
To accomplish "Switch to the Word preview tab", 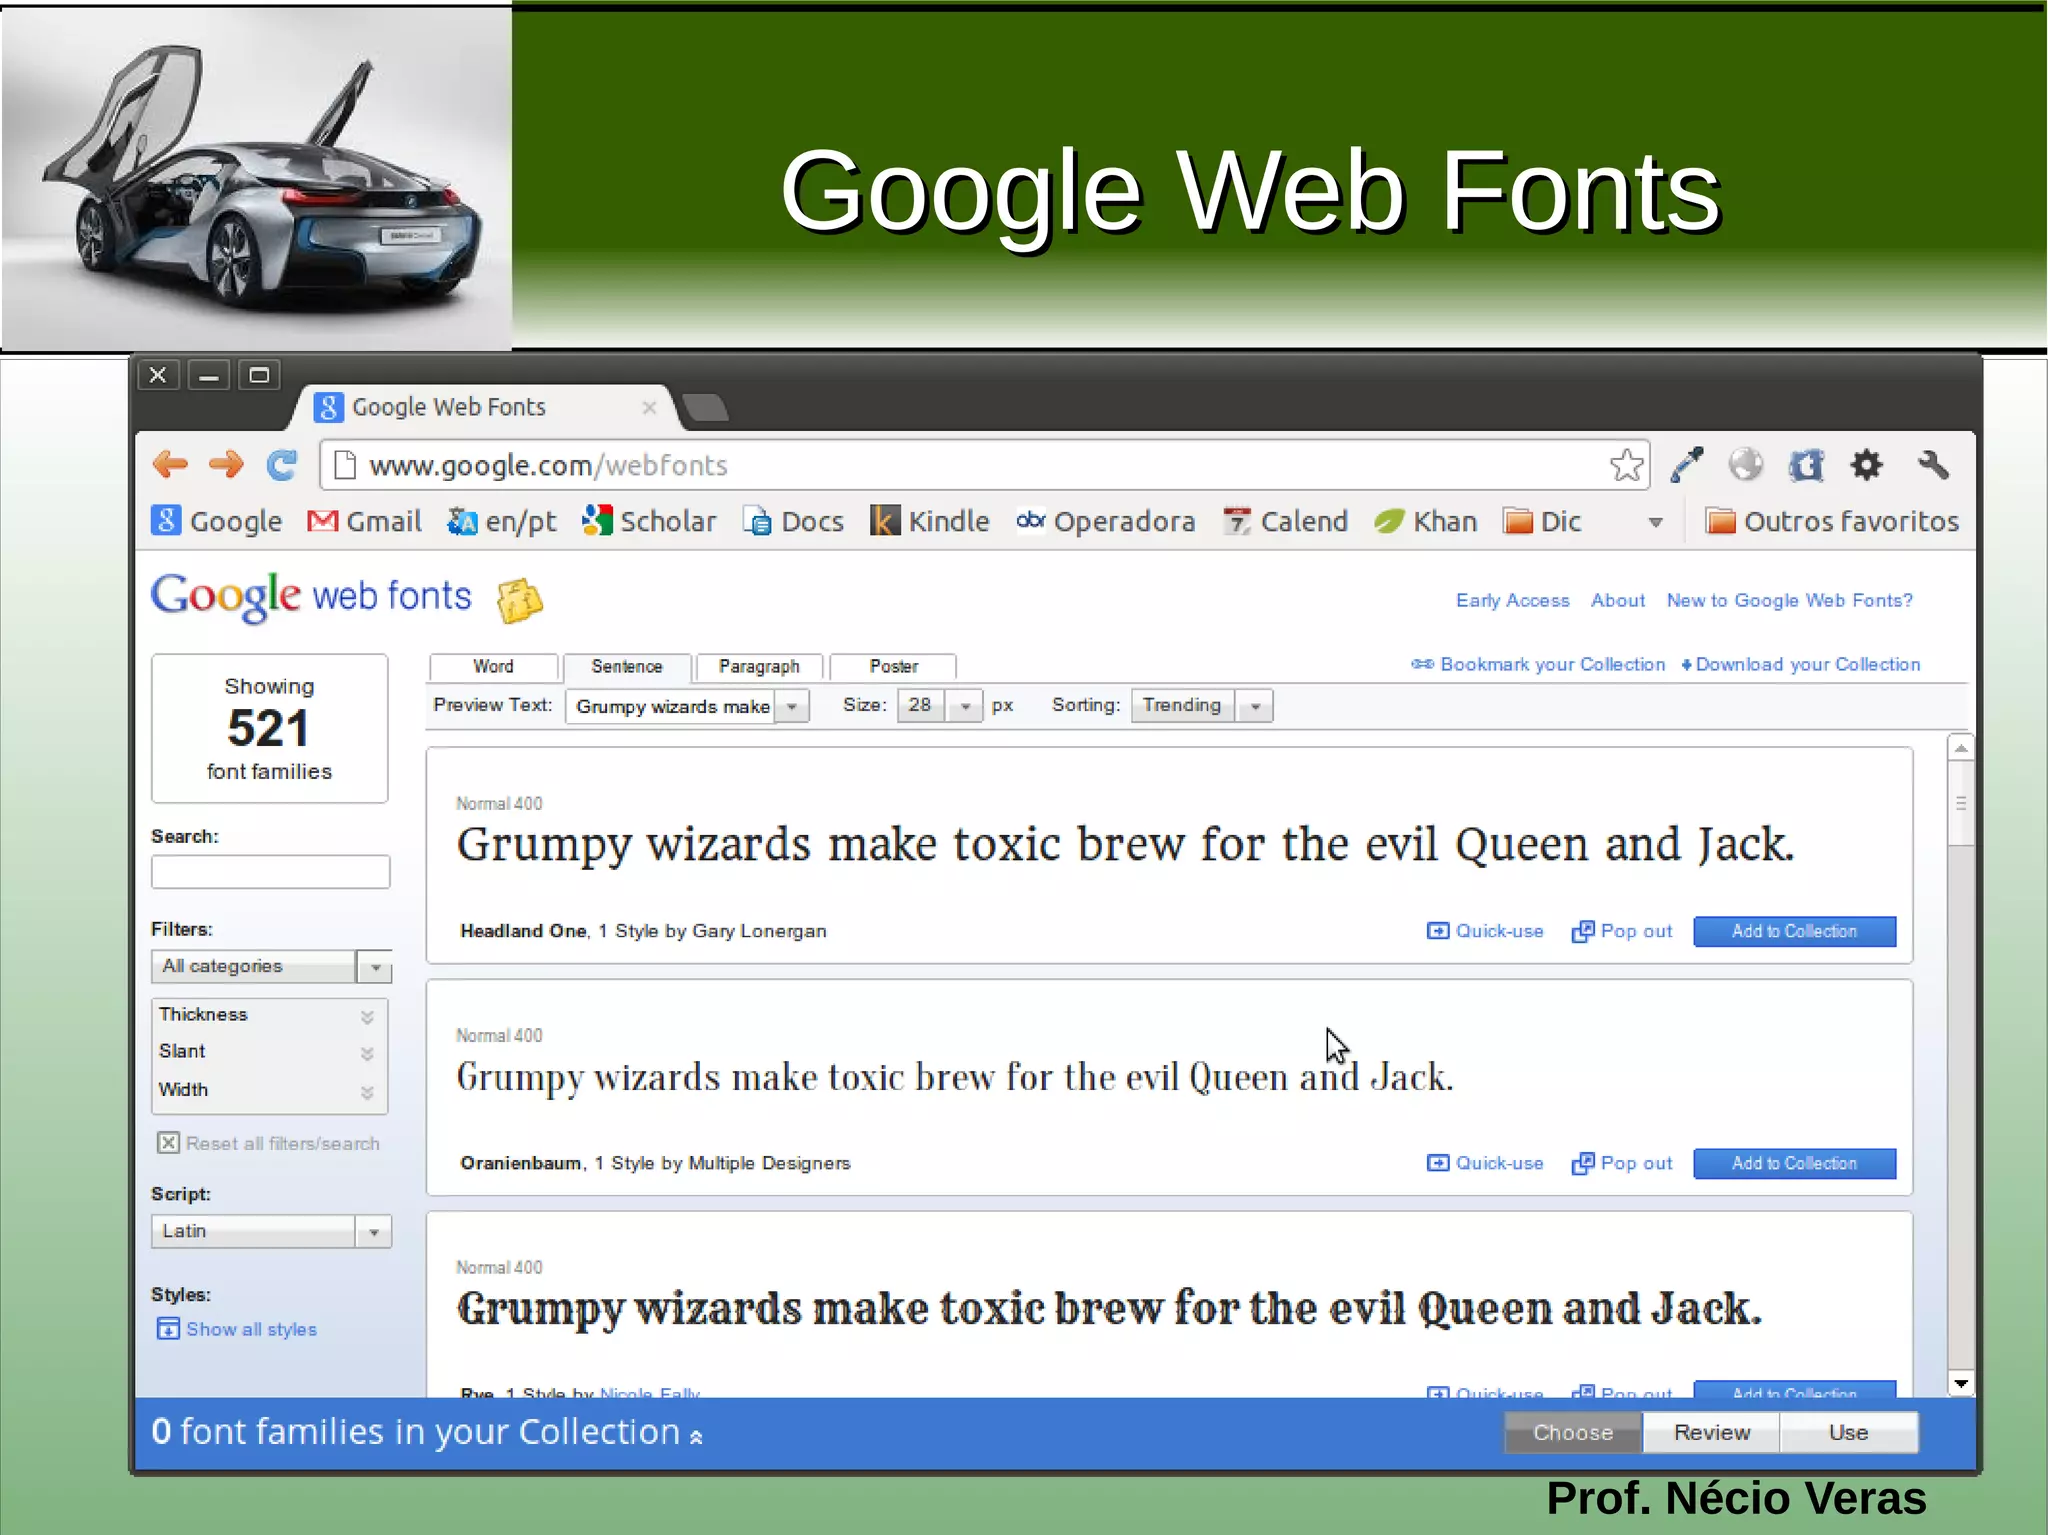I will pos(493,666).
